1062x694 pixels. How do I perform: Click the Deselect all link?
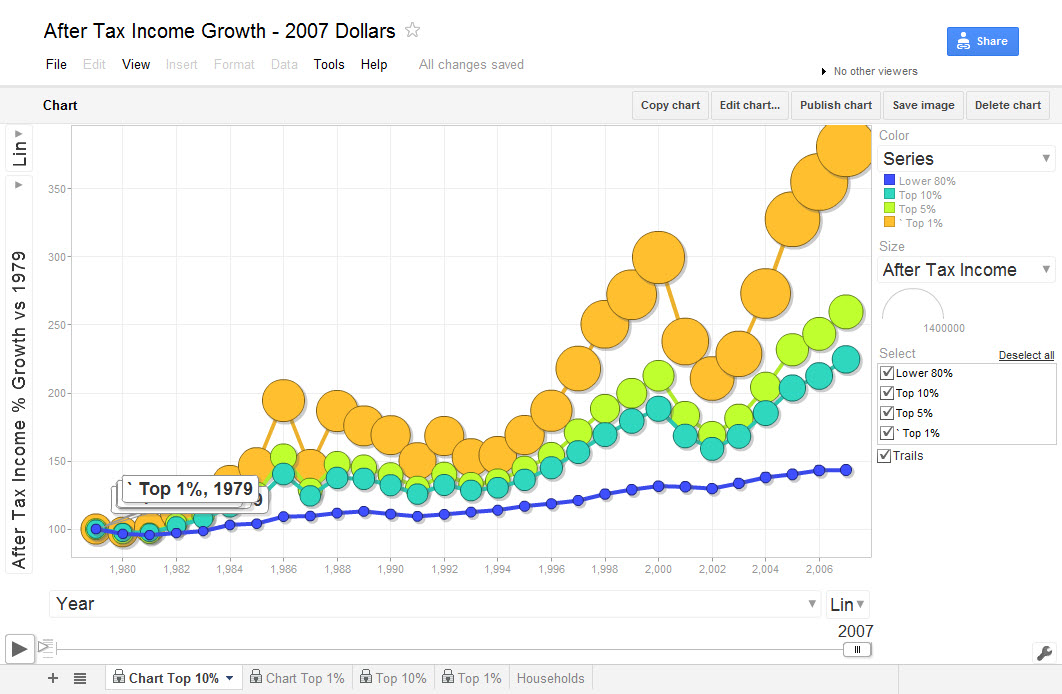tap(1026, 355)
